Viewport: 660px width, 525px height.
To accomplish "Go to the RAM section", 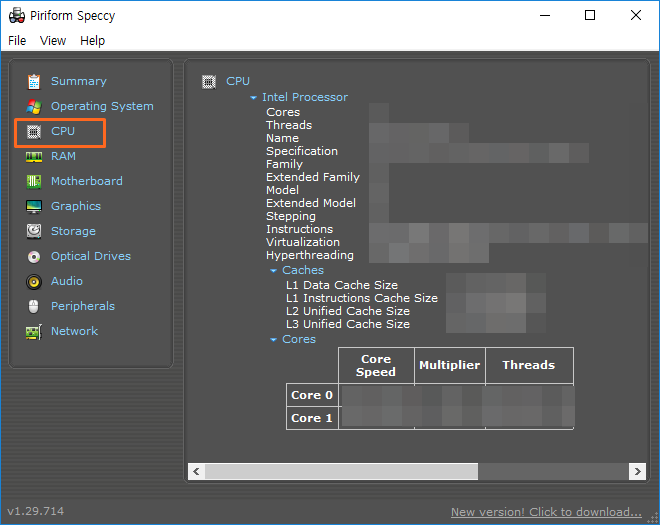I will (63, 156).
